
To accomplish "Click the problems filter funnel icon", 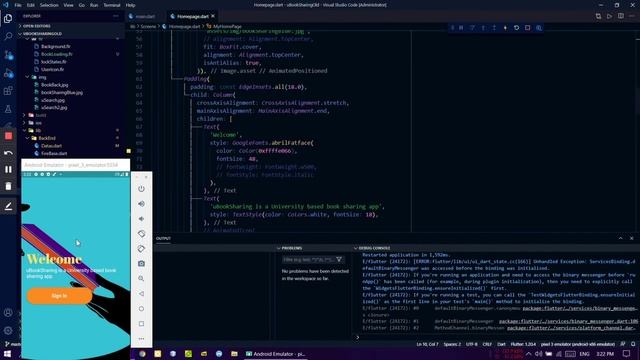I will pyautogui.click(x=339, y=260).
